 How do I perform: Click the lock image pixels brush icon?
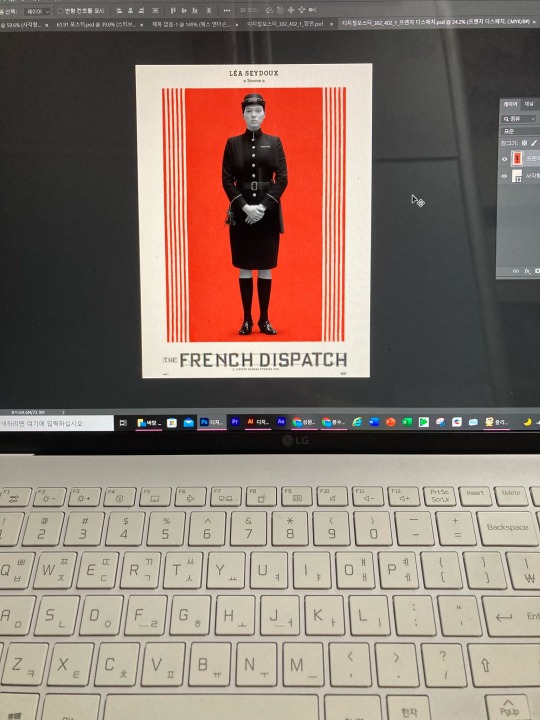pos(534,143)
